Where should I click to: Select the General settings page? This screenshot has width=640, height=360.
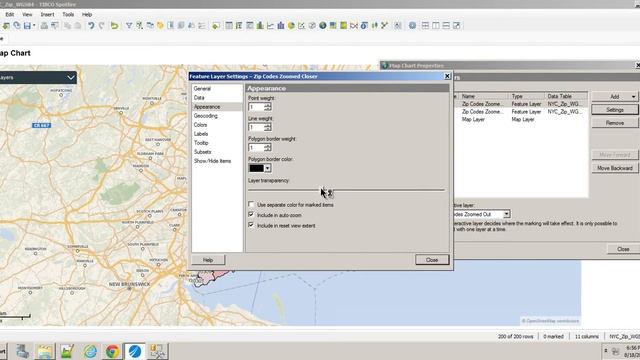pyautogui.click(x=202, y=89)
